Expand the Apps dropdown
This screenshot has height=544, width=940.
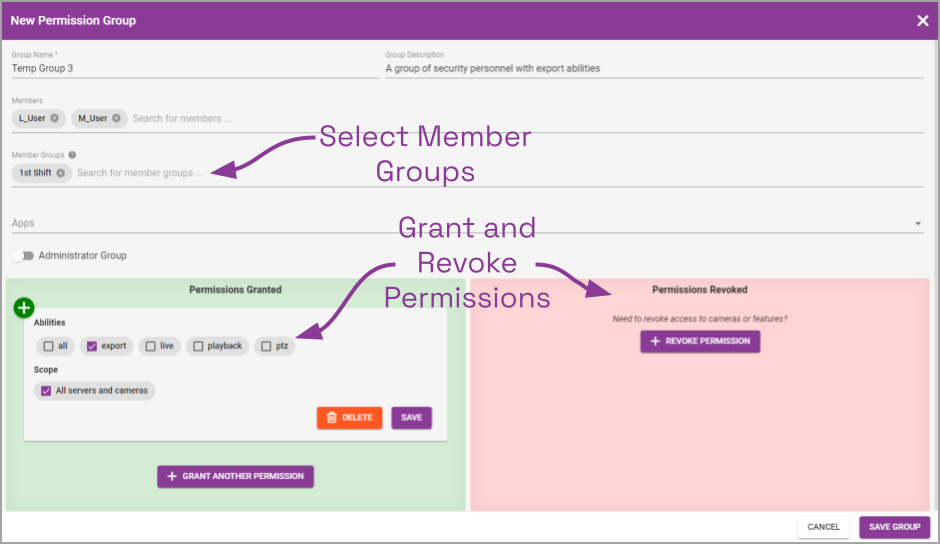917,224
